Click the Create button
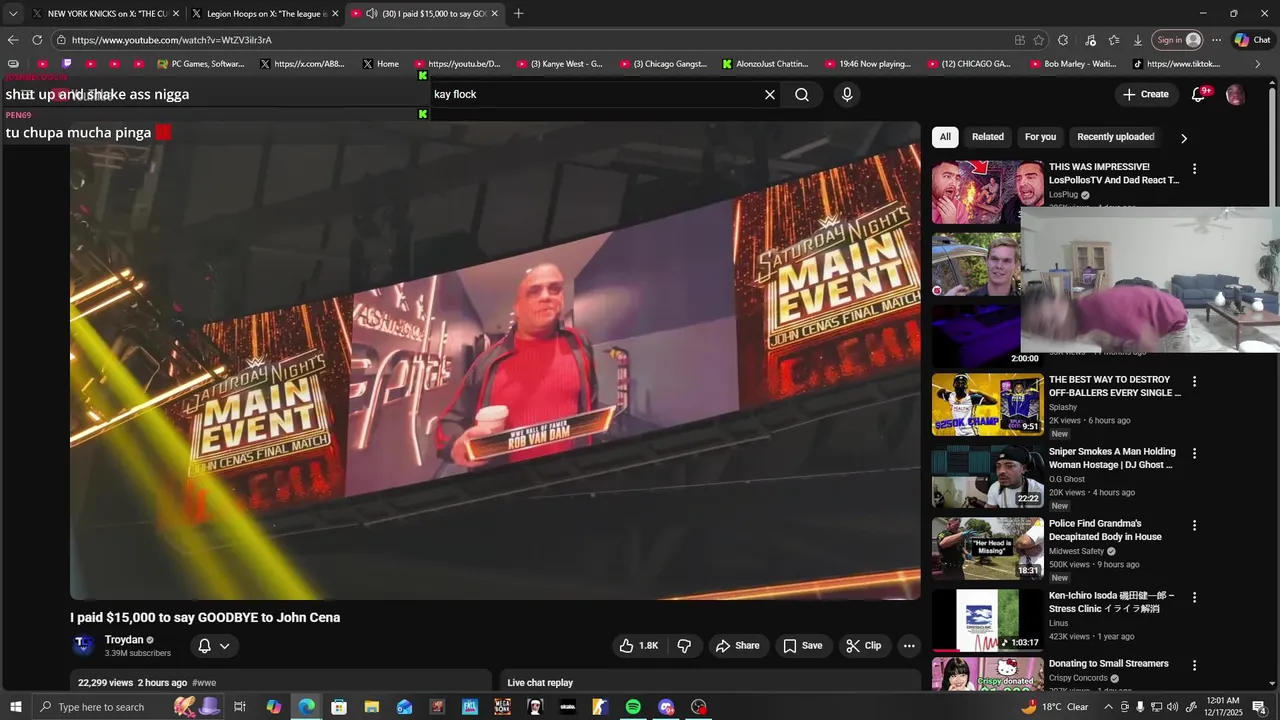The width and height of the screenshot is (1280, 720). 1146,94
